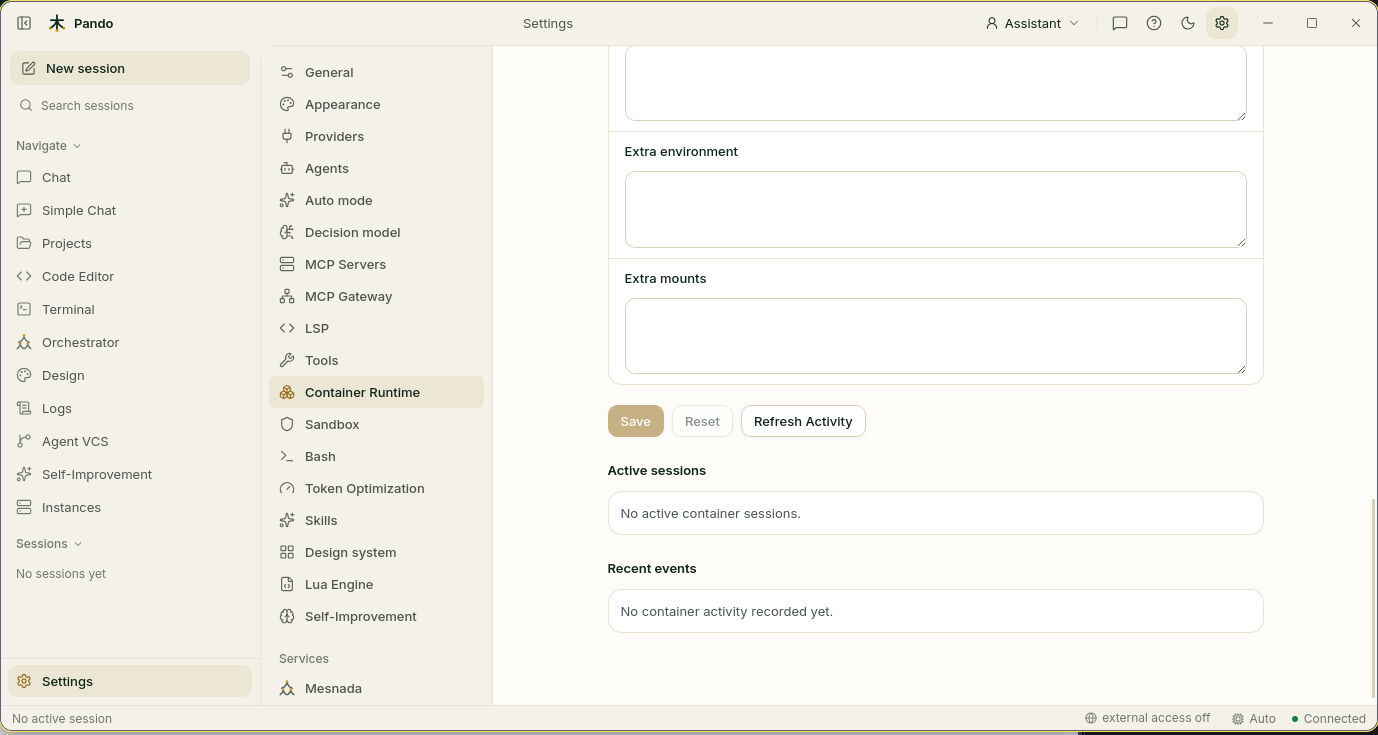Click the No active session status text
This screenshot has height=735, width=1378.
coord(62,718)
